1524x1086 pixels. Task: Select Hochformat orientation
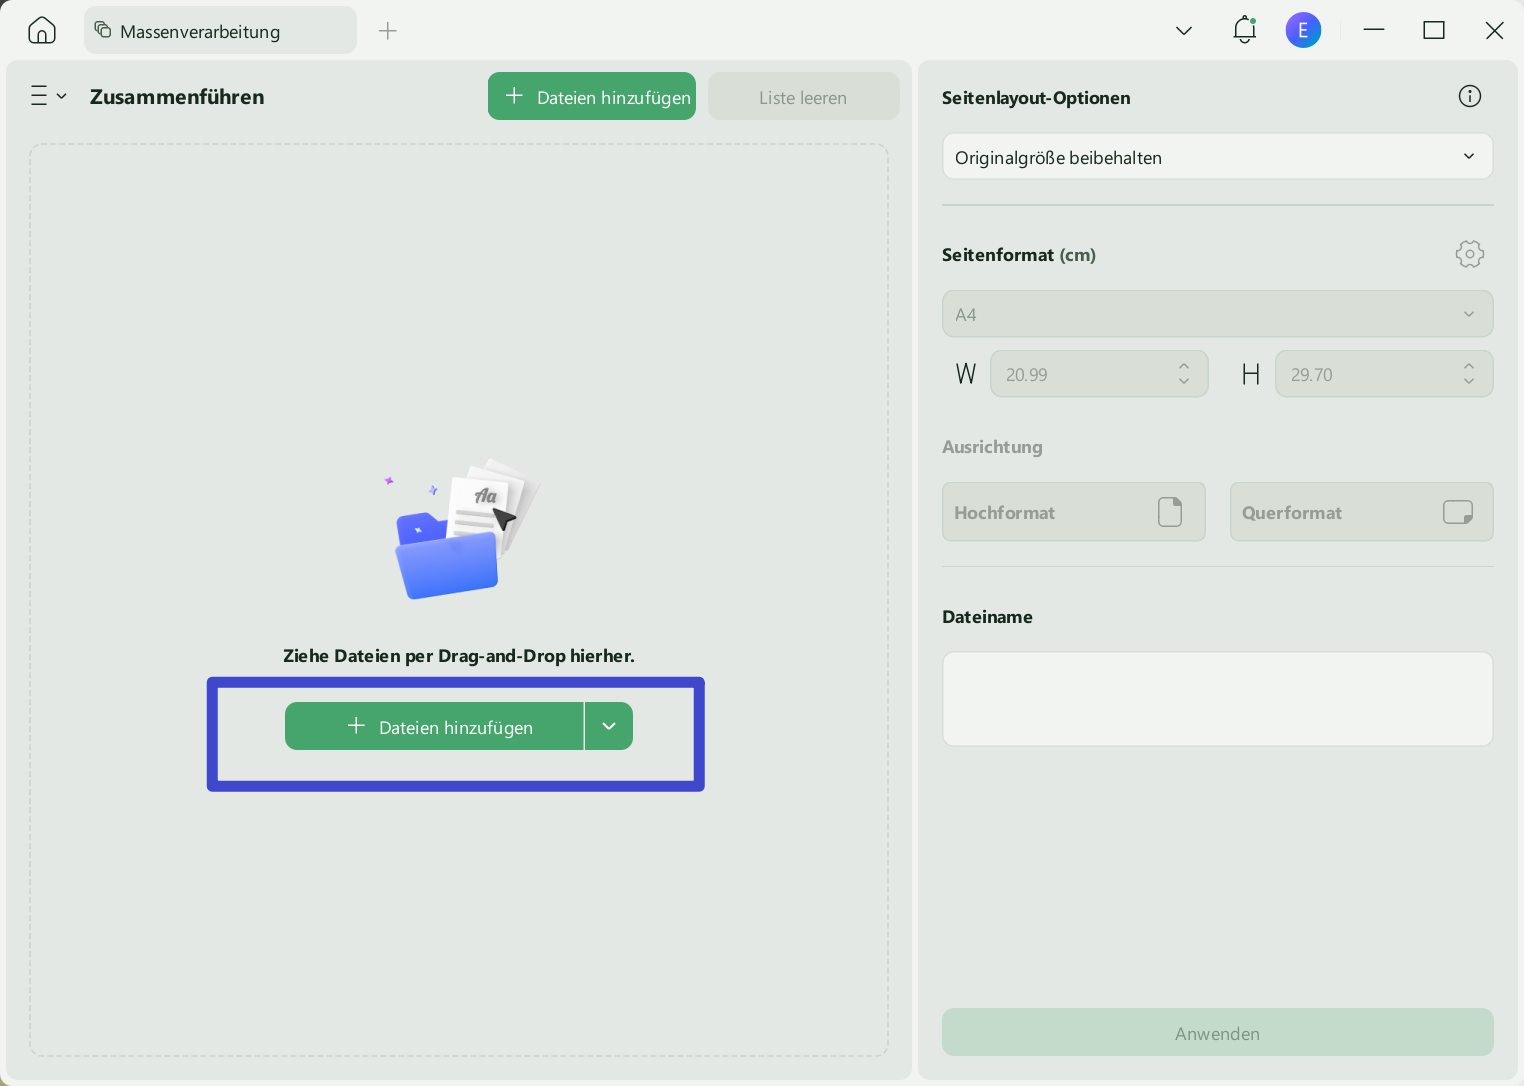coord(1073,511)
